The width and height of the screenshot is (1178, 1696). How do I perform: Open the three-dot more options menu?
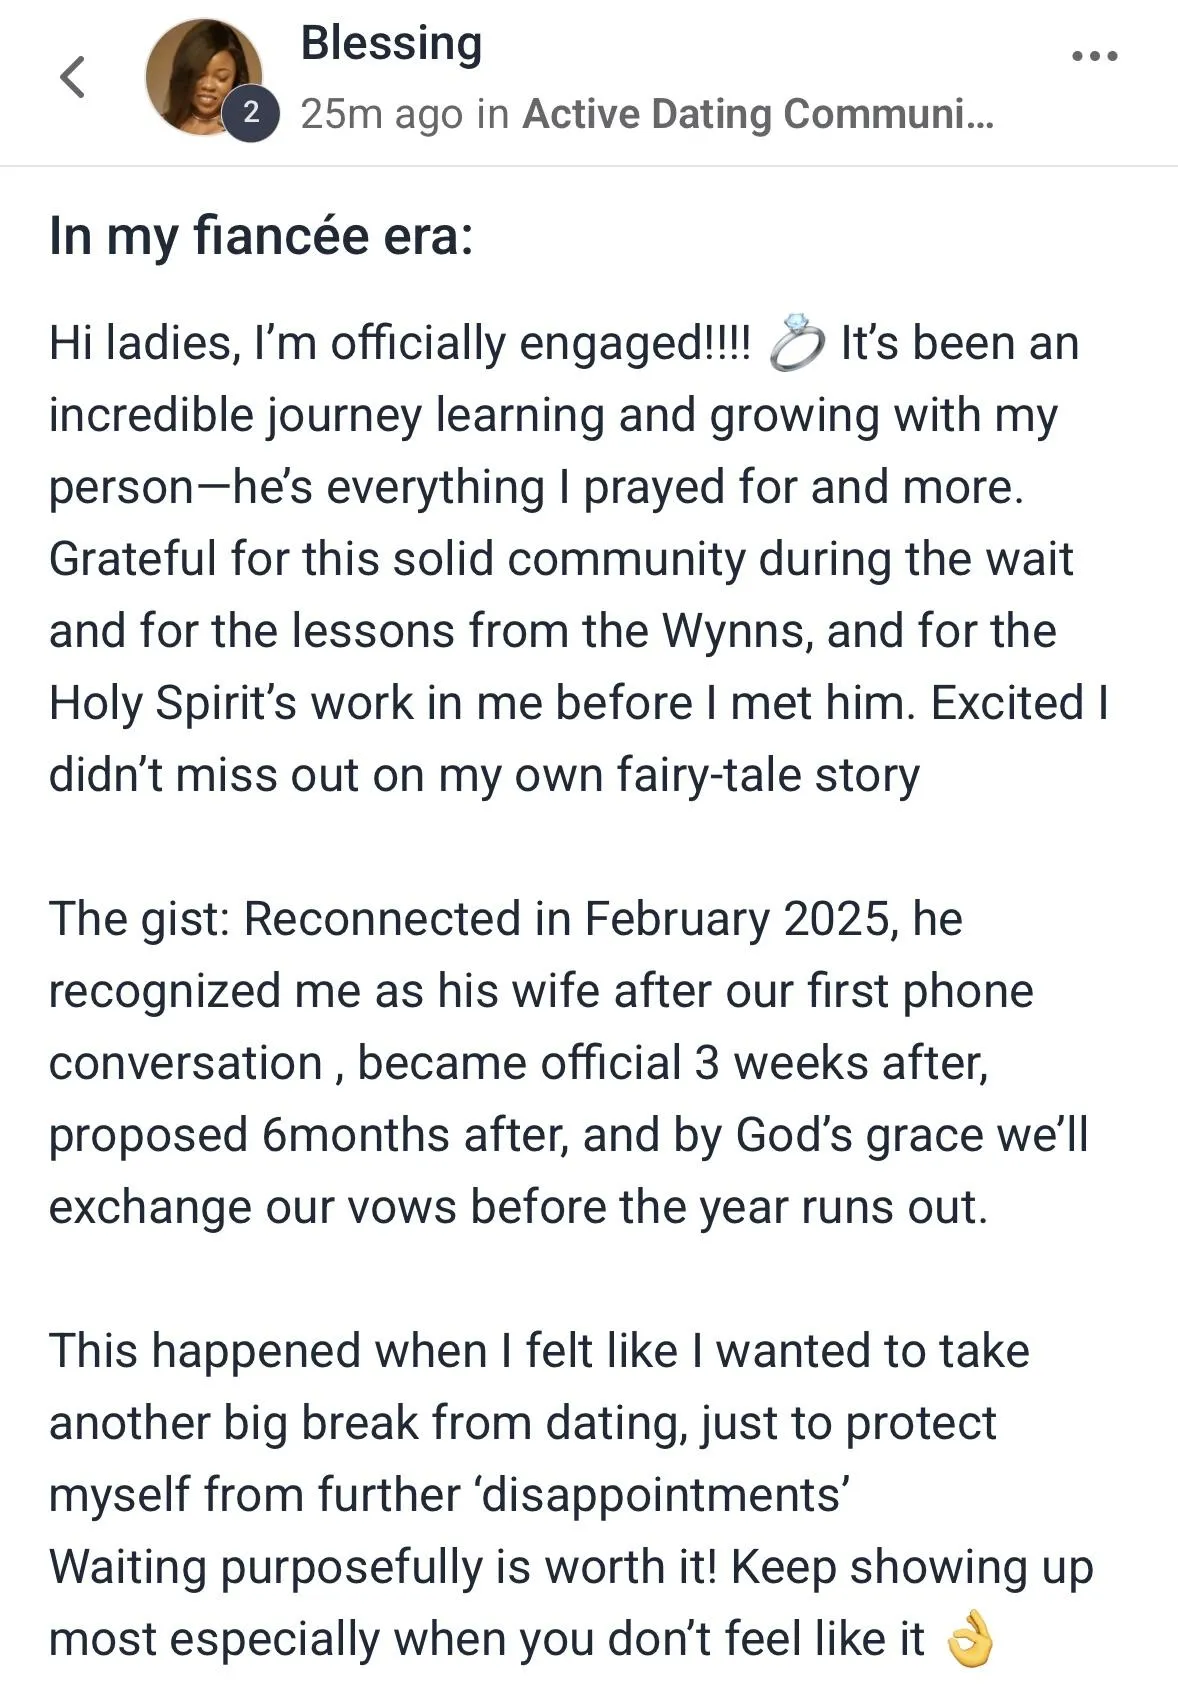[x=1094, y=56]
